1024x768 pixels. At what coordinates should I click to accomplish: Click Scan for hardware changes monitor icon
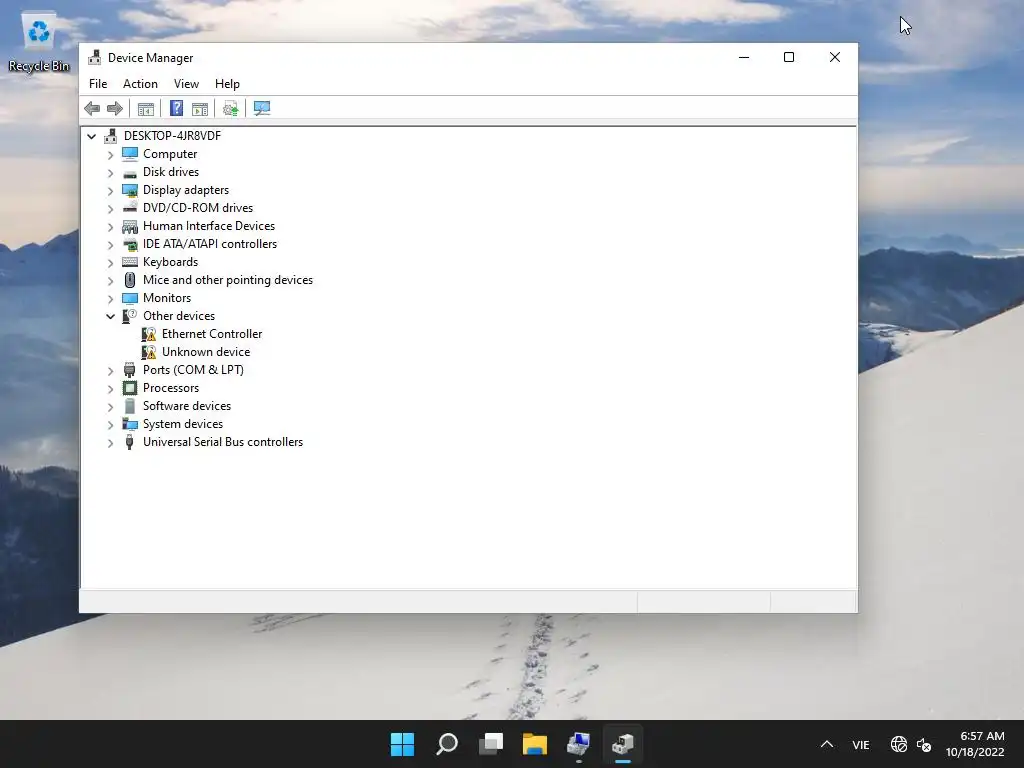pos(262,108)
